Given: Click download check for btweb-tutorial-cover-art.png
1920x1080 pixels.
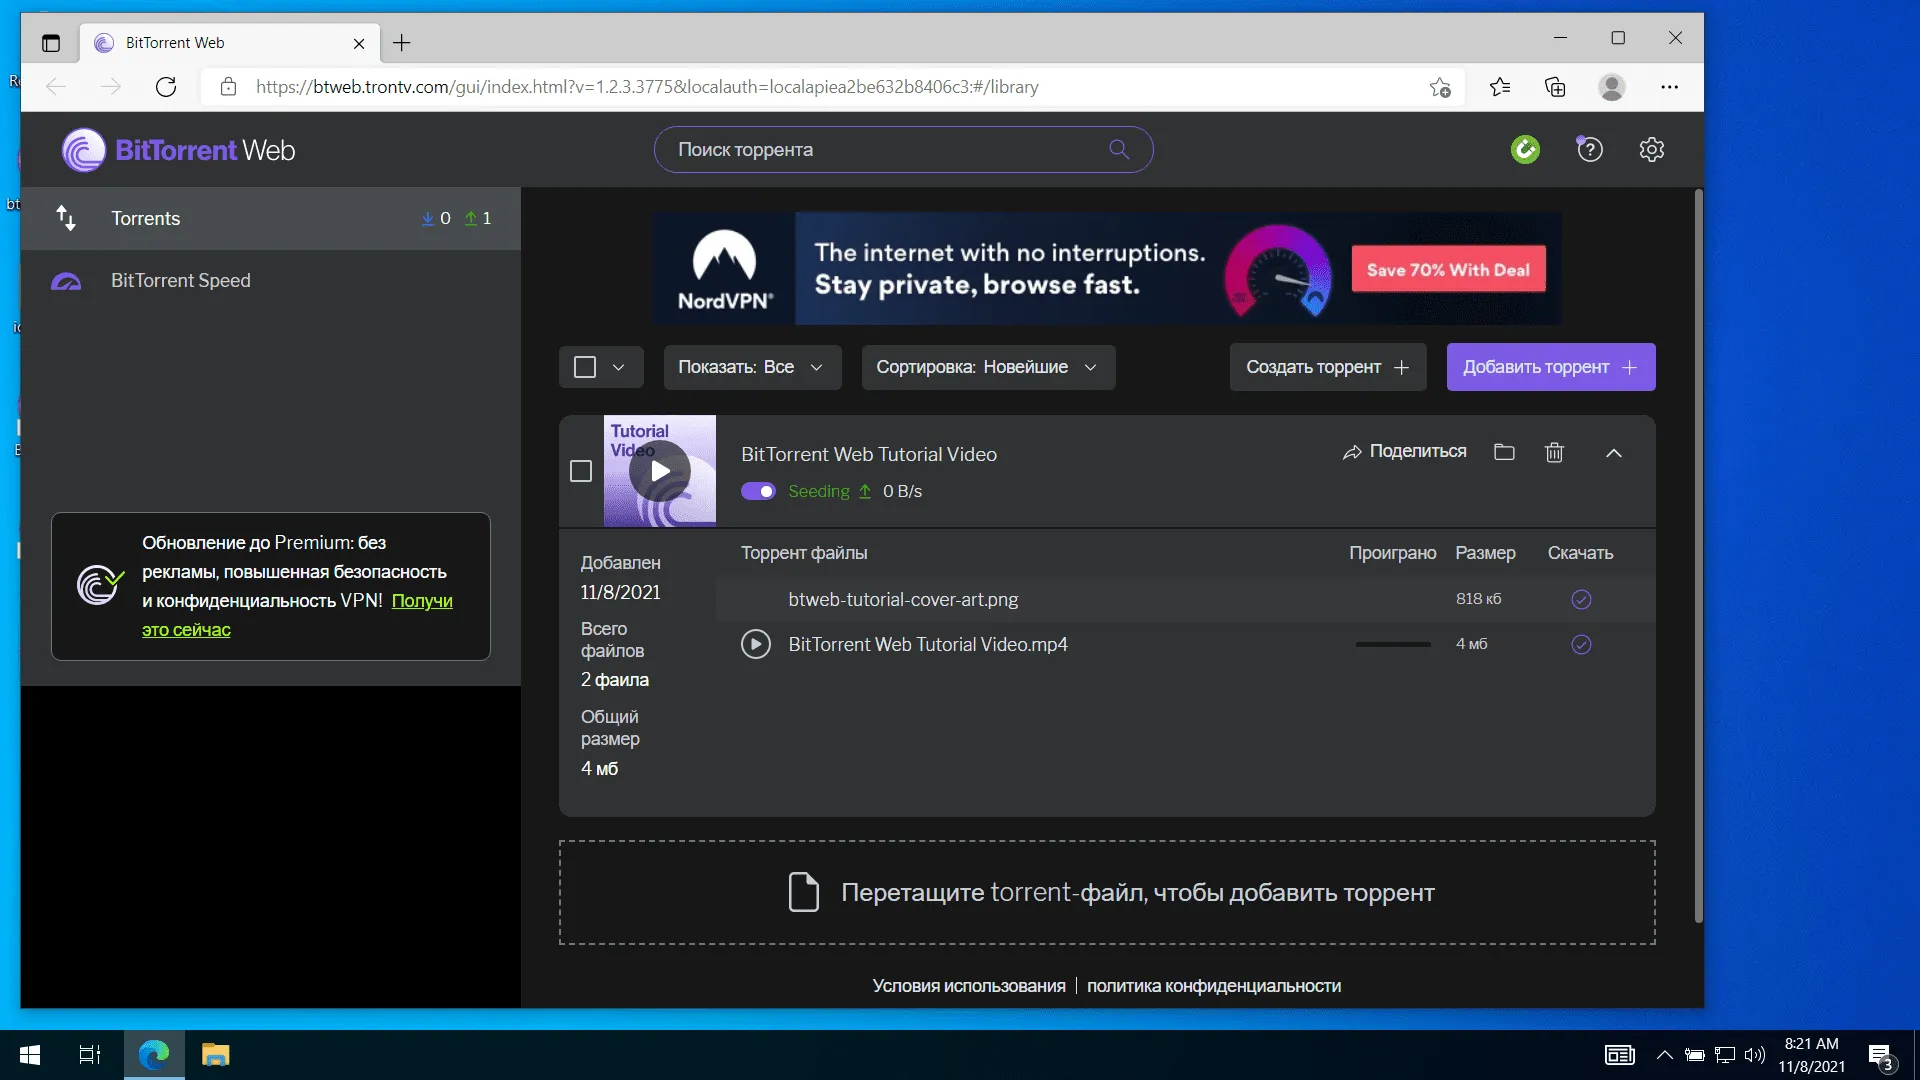Looking at the screenshot, I should (1581, 599).
